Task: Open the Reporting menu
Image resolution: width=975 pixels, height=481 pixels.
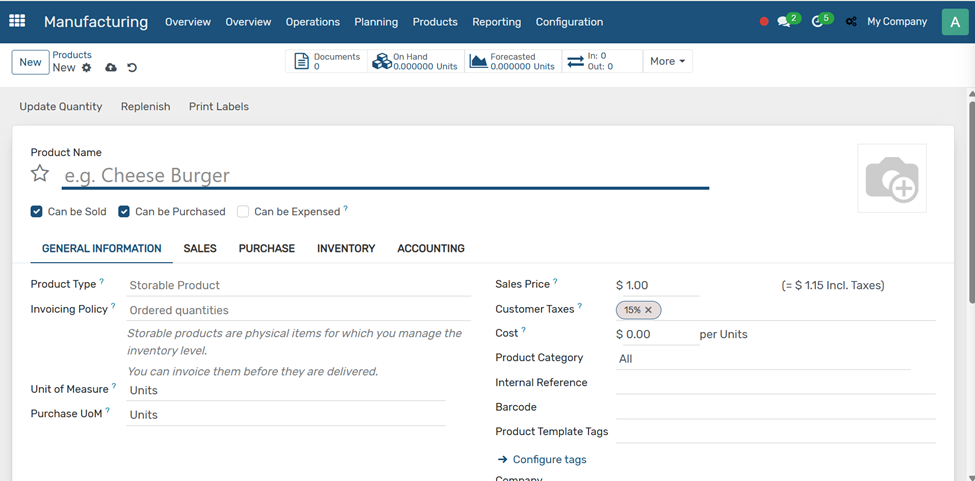Action: (496, 22)
